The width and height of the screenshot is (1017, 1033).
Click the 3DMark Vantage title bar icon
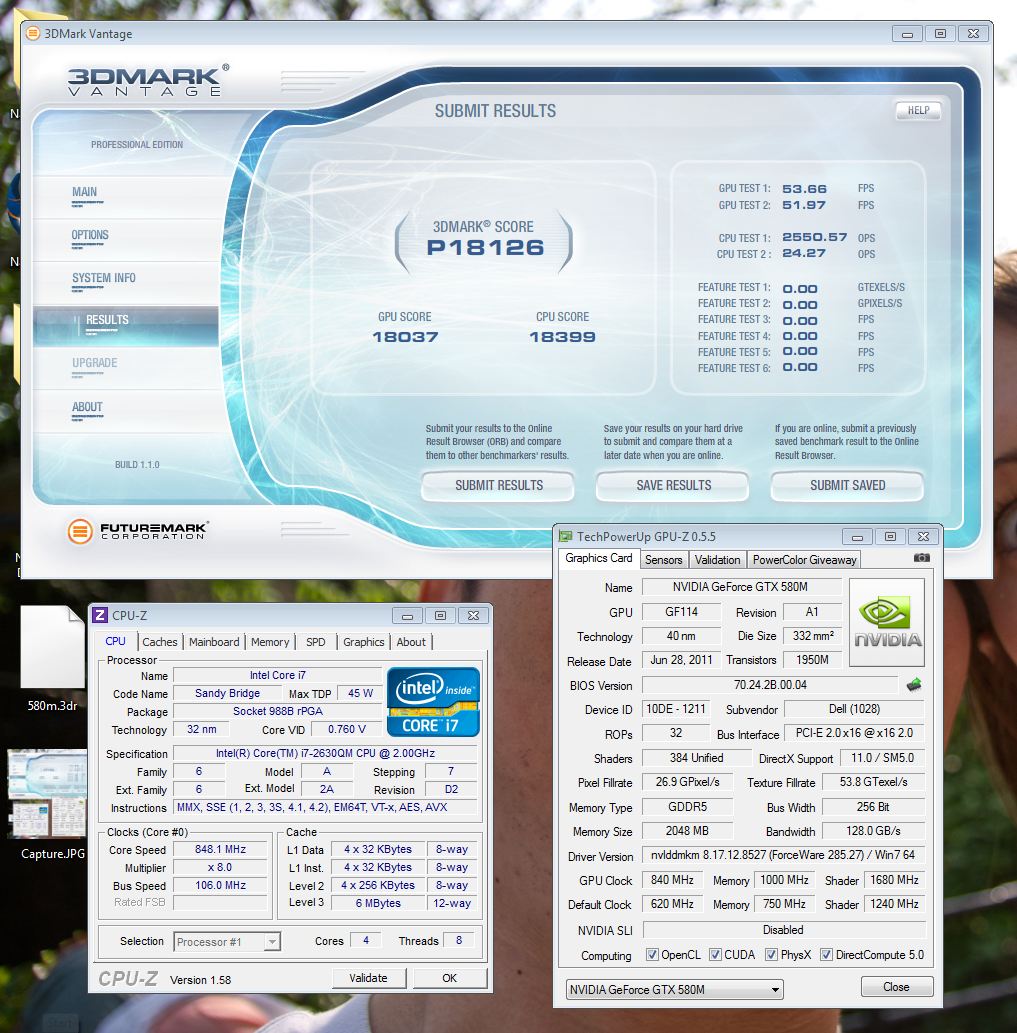pos(32,33)
